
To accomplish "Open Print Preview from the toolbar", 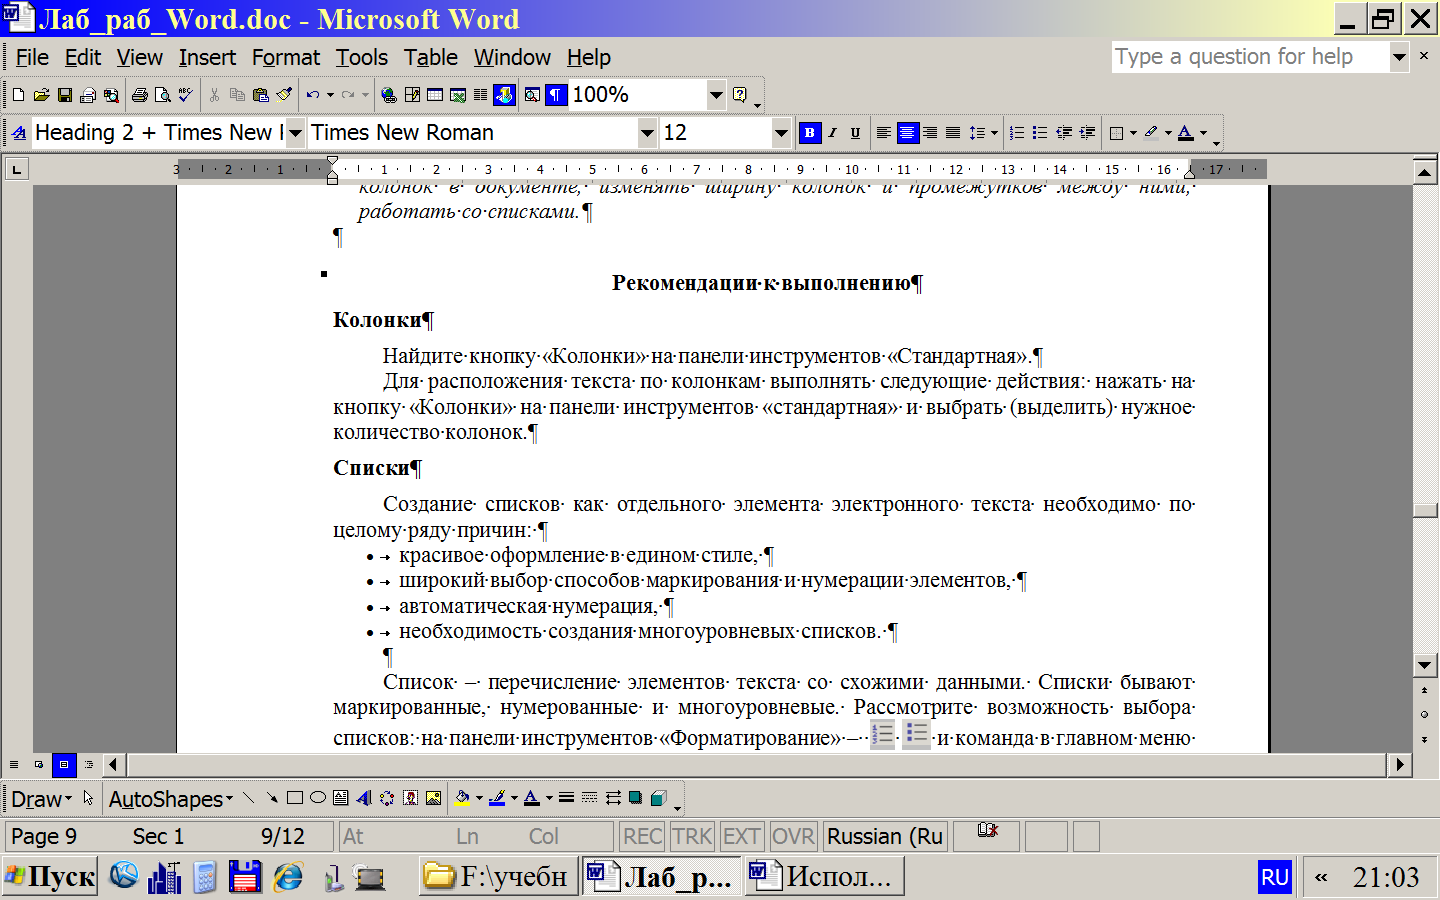I will pos(163,95).
